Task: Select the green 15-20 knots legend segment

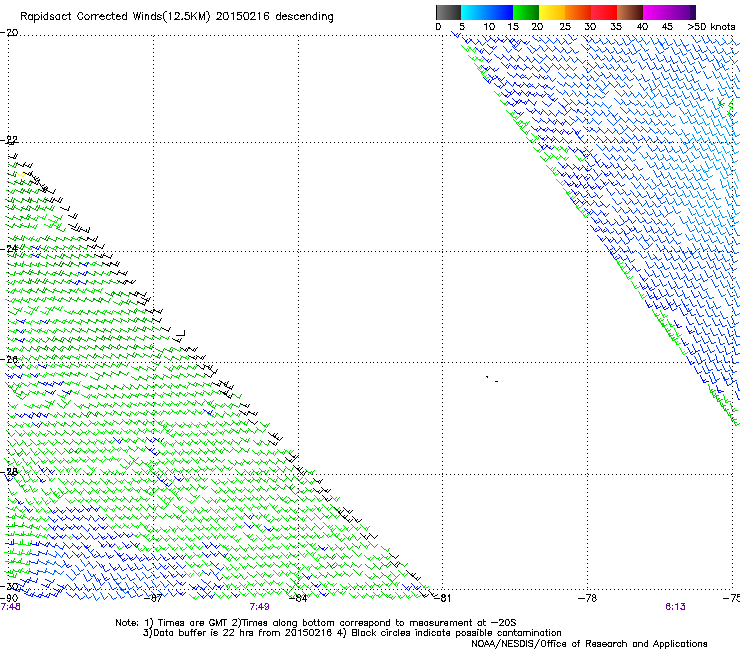Action: 526,12
